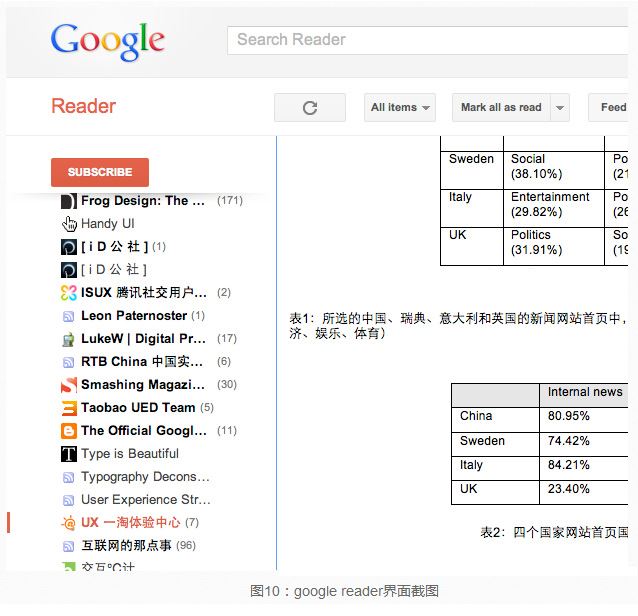Click RSS icon beside Leon Paternoster
638x616 pixels.
pyautogui.click(x=68, y=316)
